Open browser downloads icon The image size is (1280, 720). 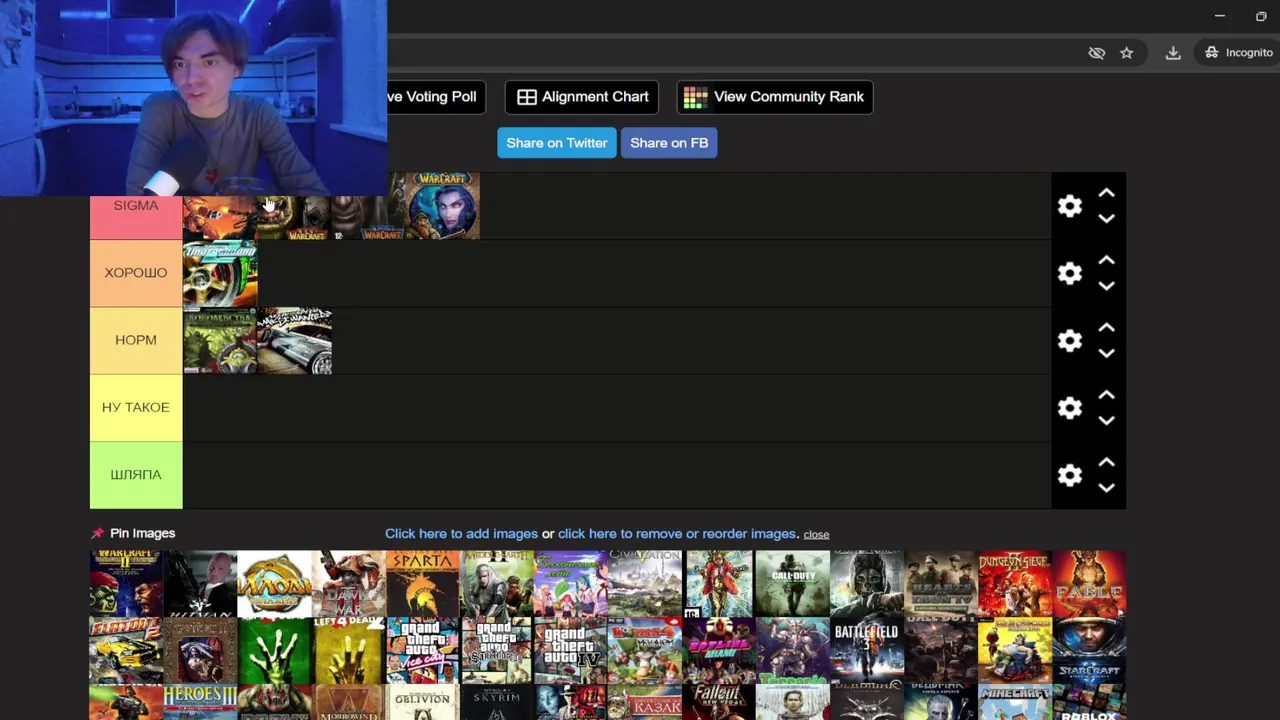(x=1173, y=53)
